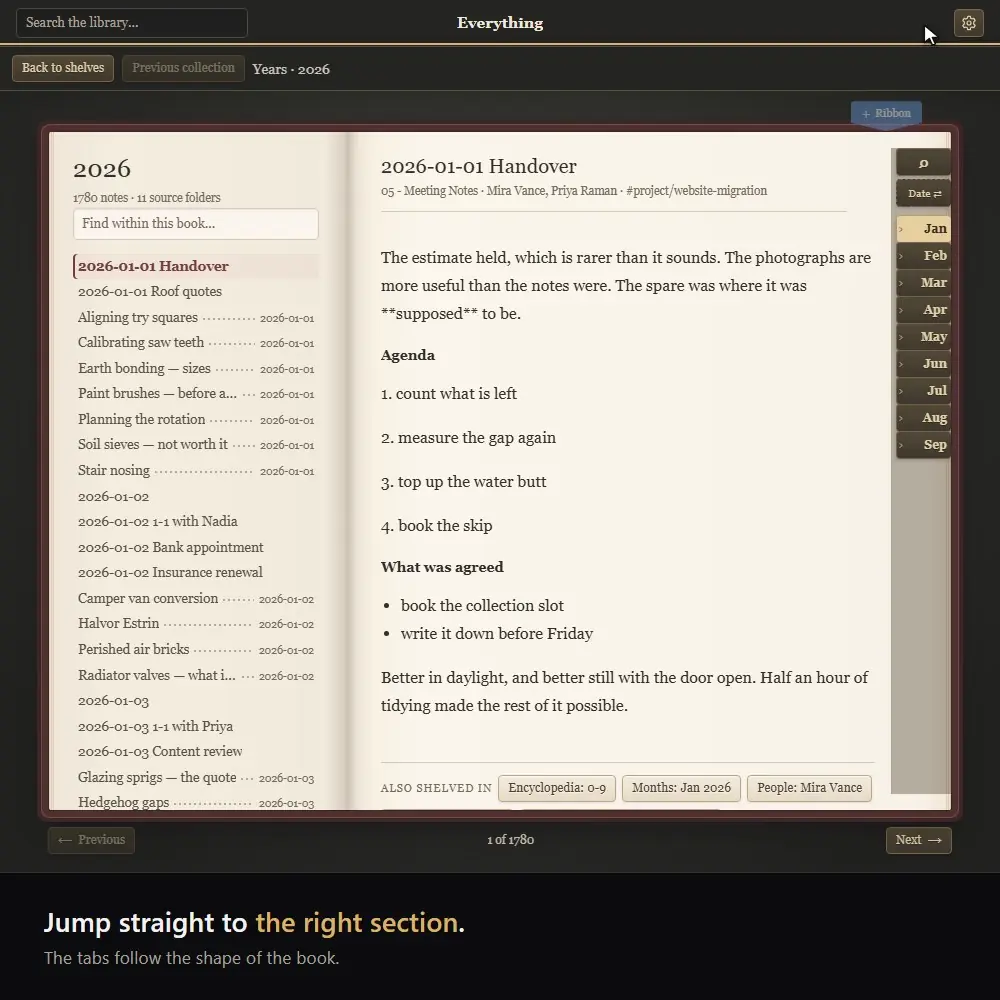This screenshot has width=1000, height=1000.
Task: Click Previous collection button
Action: coord(183,68)
